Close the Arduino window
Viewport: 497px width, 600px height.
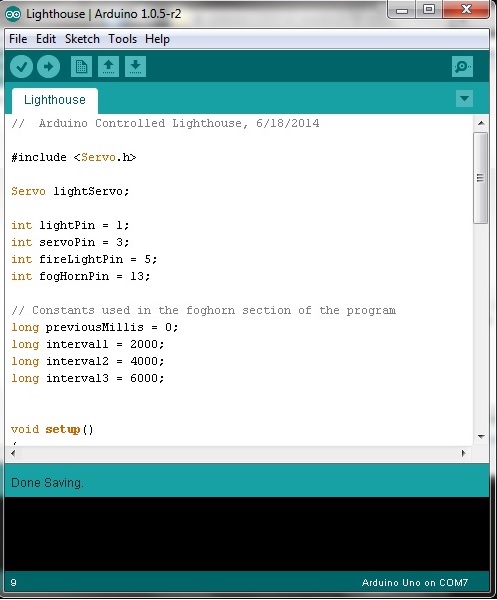click(466, 10)
